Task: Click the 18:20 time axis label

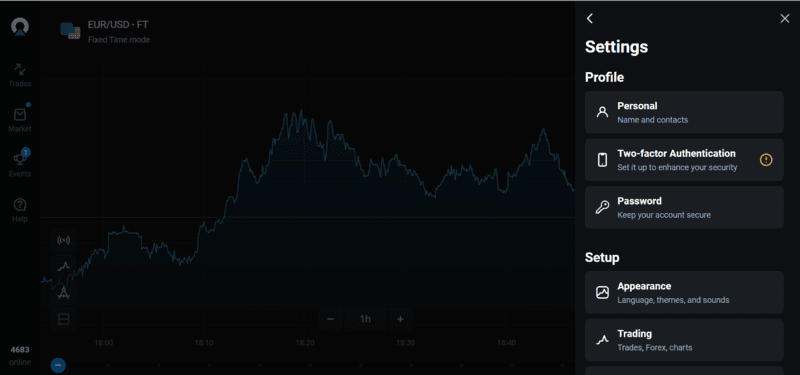Action: pos(305,343)
